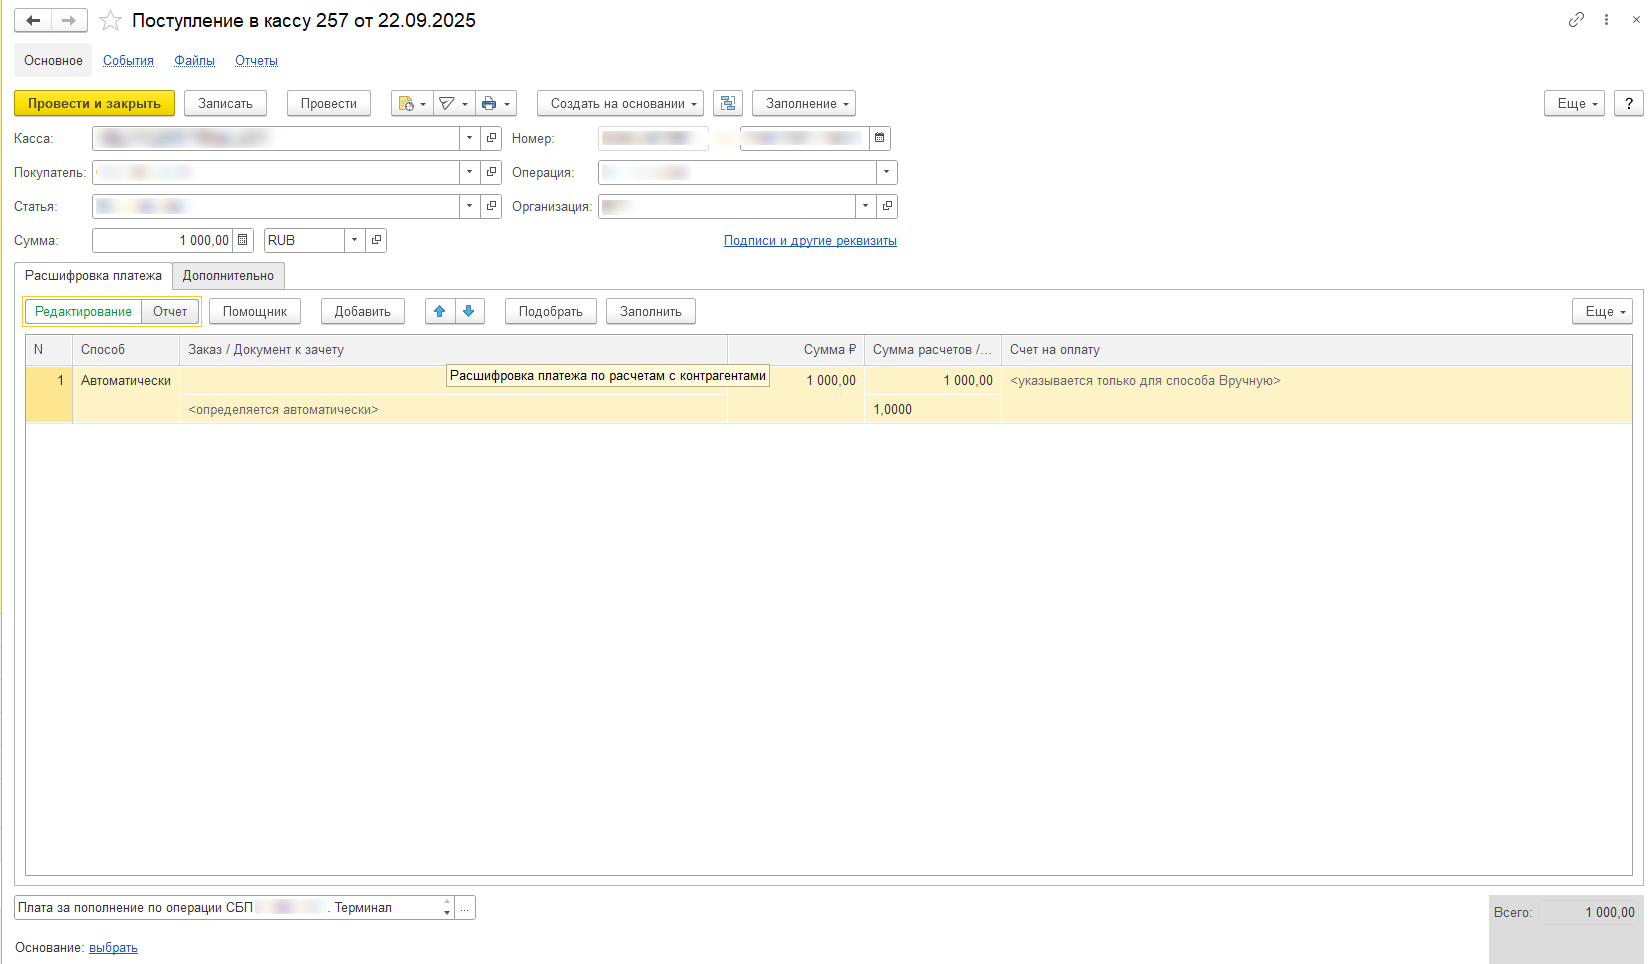
Task: Open the Отчеты tab
Action: click(x=256, y=61)
